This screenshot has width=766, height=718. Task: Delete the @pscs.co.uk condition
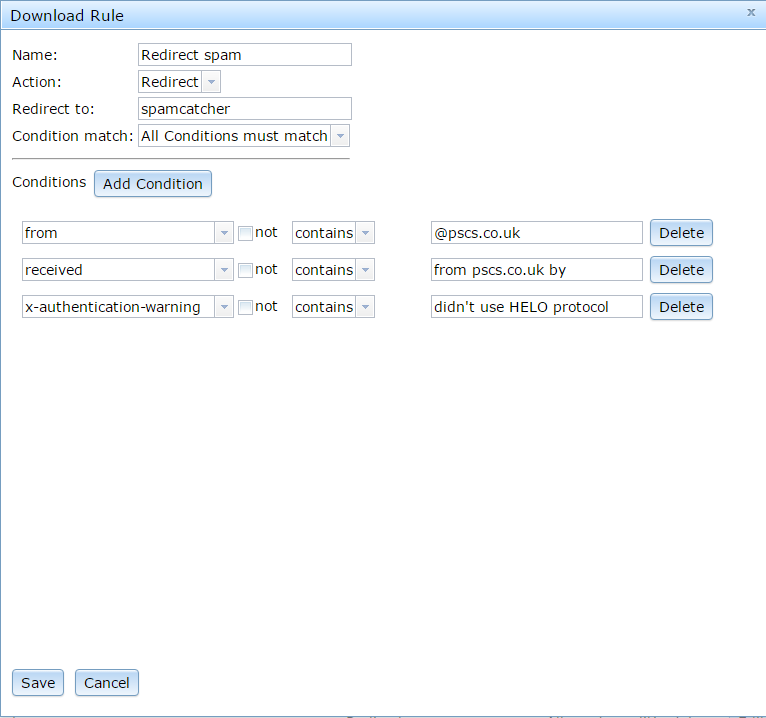[x=681, y=233]
